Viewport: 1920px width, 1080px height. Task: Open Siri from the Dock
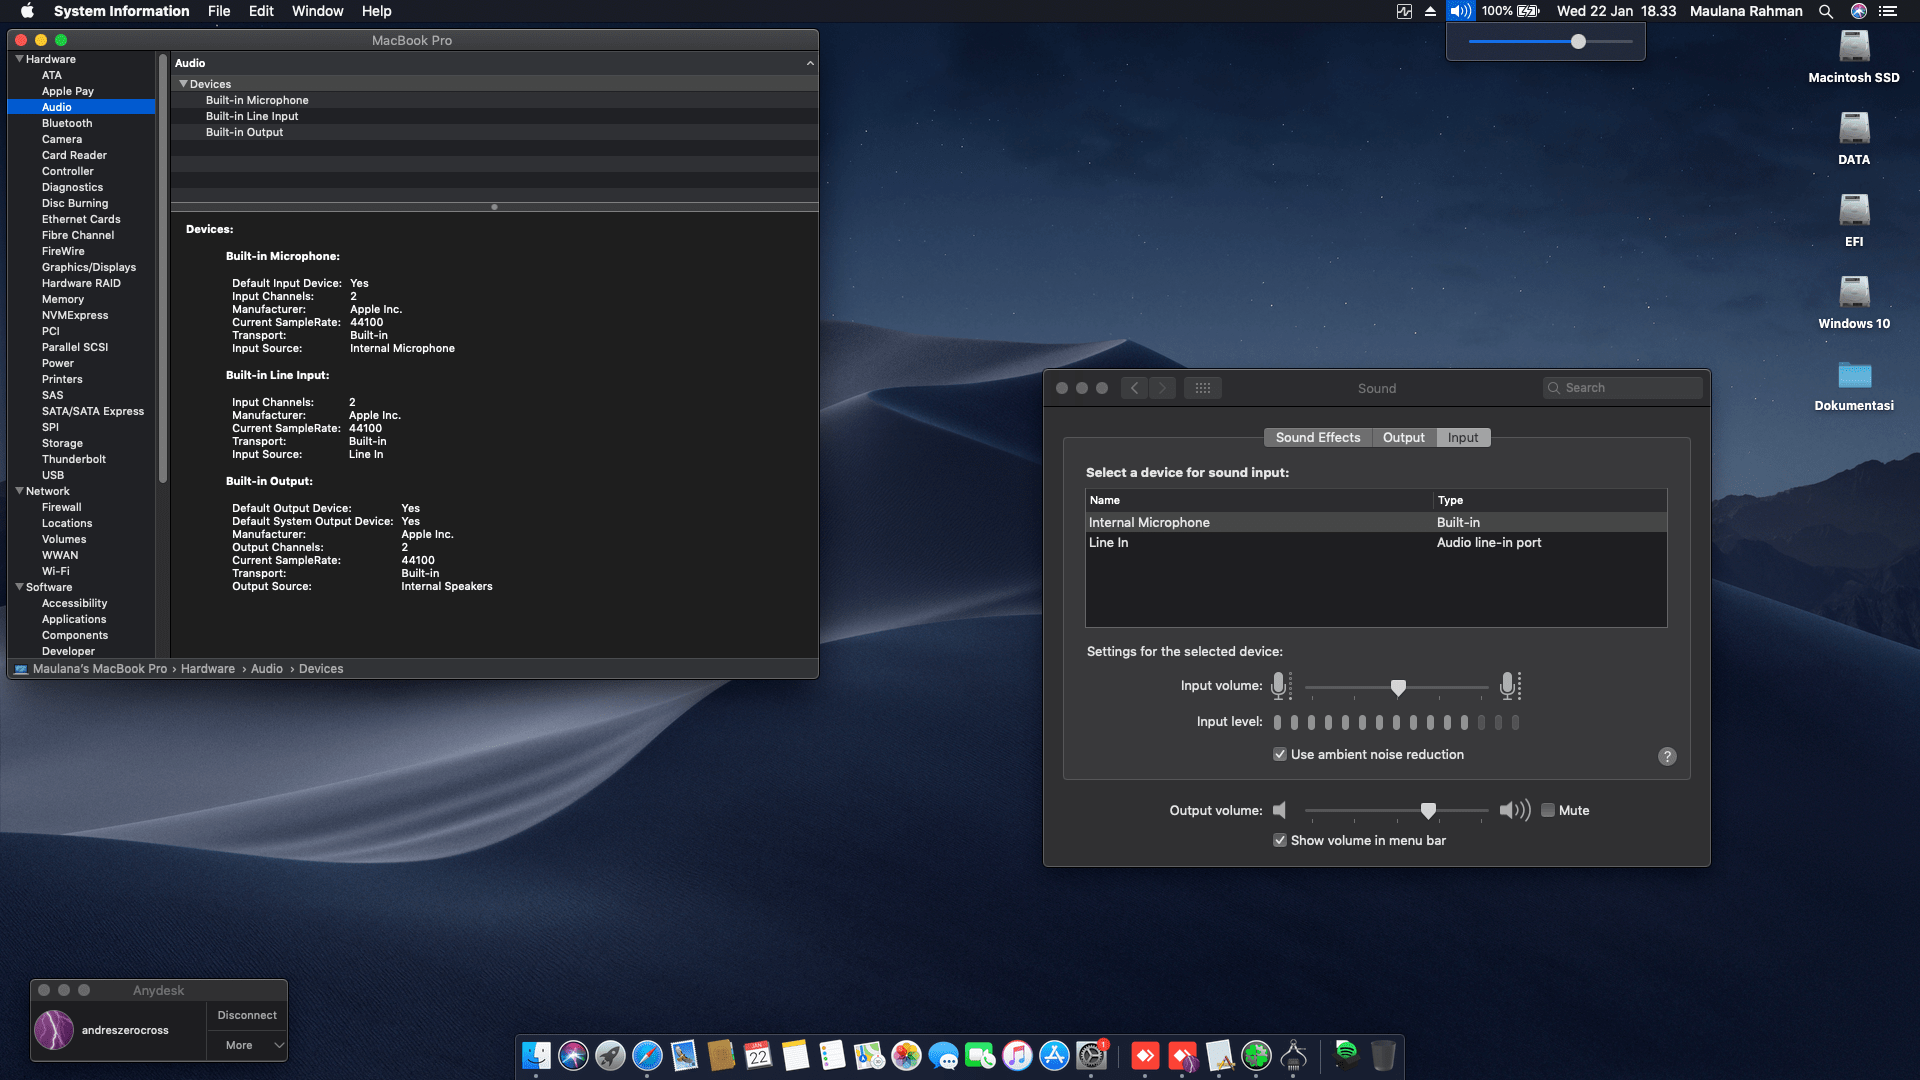(573, 1055)
